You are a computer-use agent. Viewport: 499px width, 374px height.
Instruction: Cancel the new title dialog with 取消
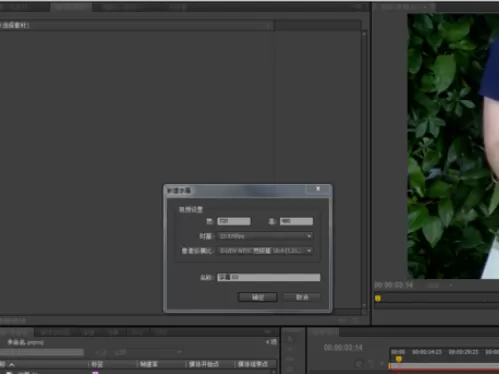[x=302, y=297]
